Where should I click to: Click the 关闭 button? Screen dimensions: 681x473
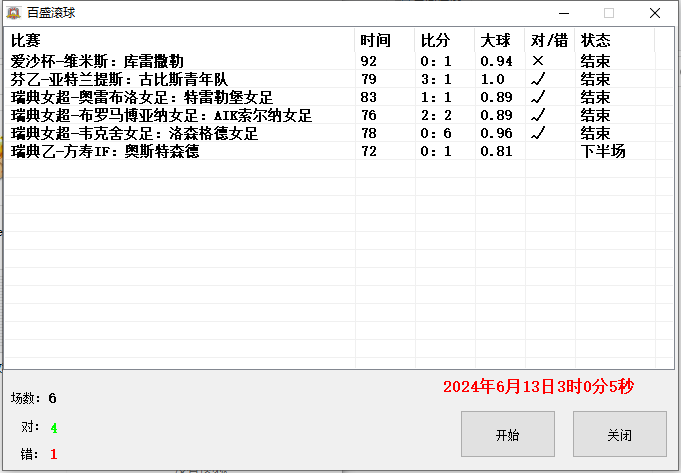(x=620, y=434)
